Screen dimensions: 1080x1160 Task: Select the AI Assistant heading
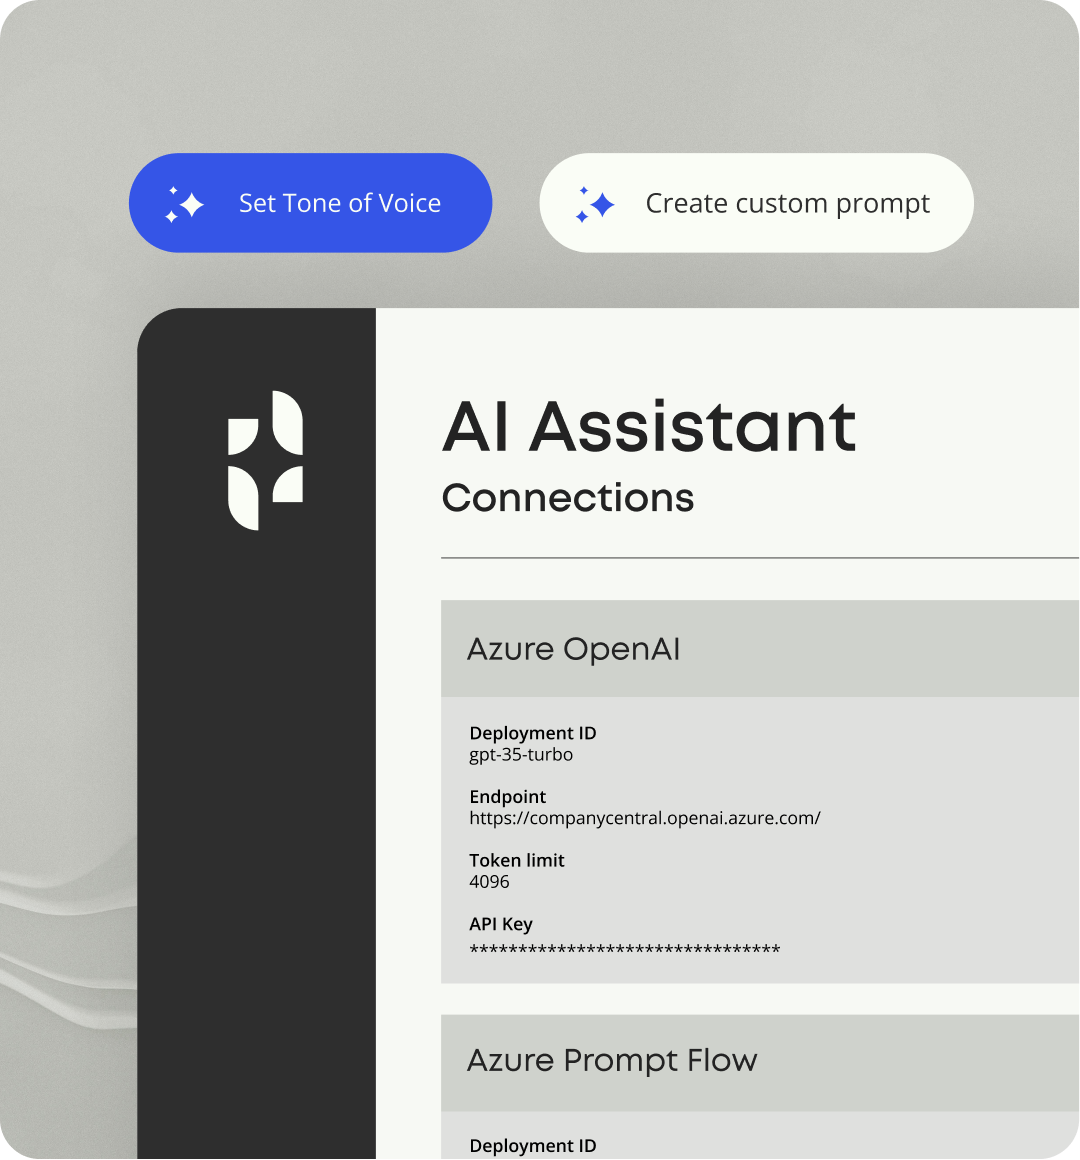point(649,427)
